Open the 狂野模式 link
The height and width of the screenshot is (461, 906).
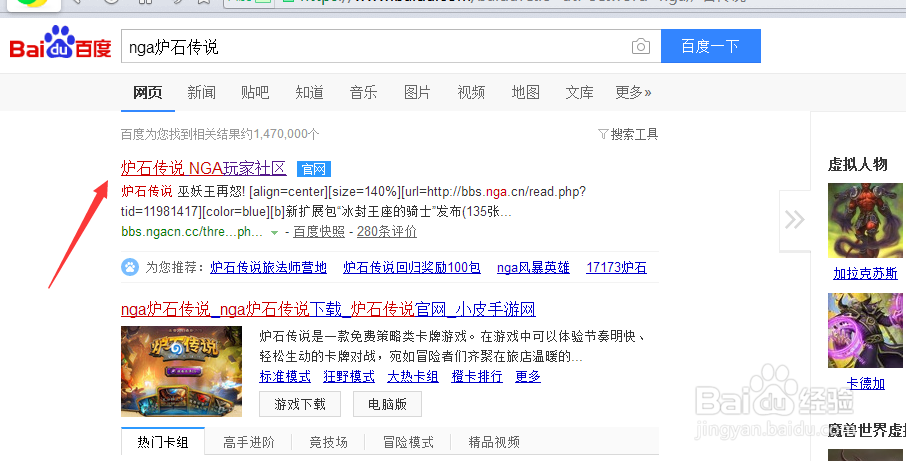pyautogui.click(x=349, y=377)
